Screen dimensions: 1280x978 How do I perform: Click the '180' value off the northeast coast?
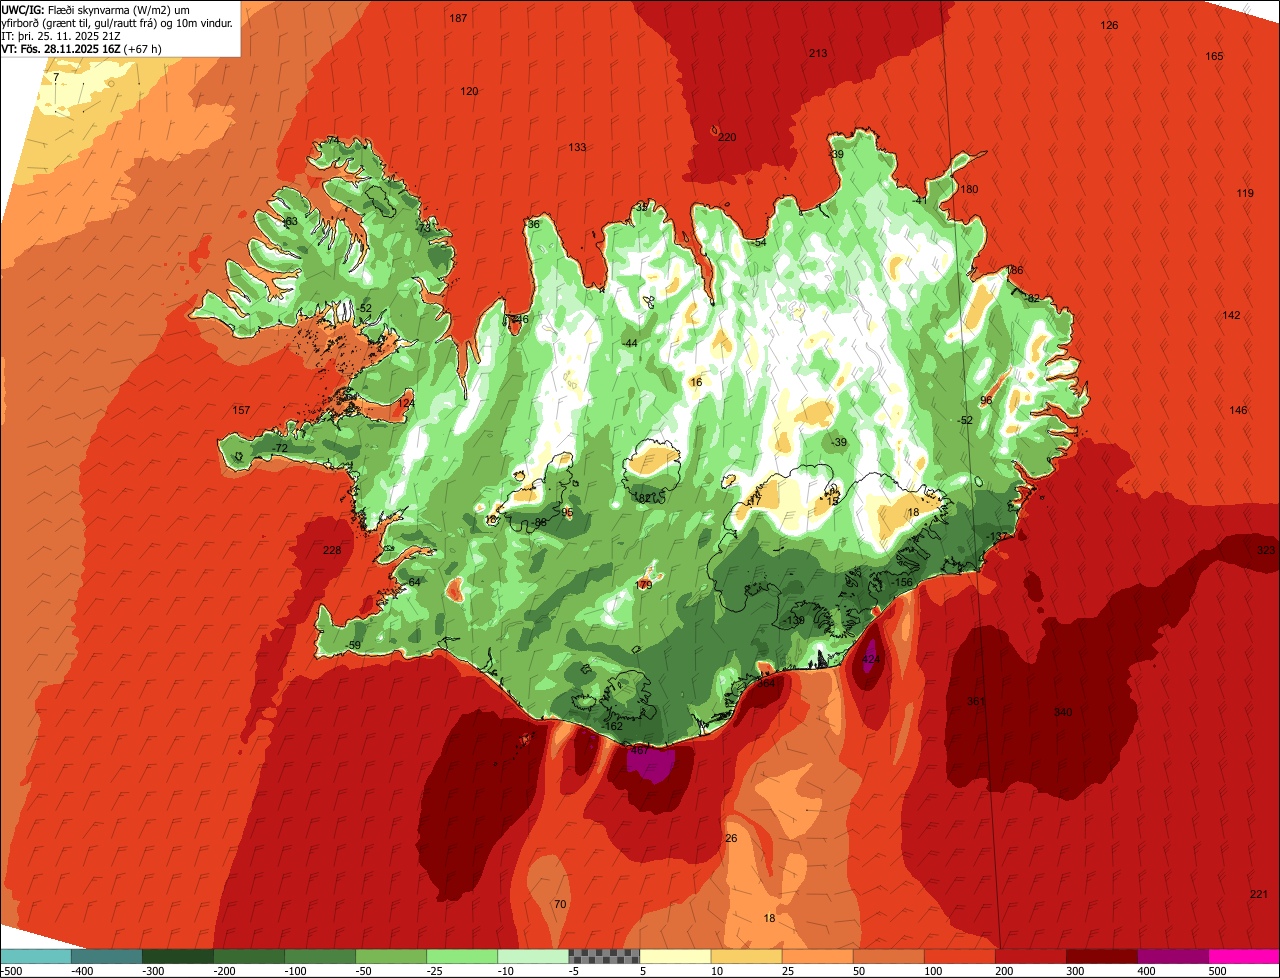point(968,189)
